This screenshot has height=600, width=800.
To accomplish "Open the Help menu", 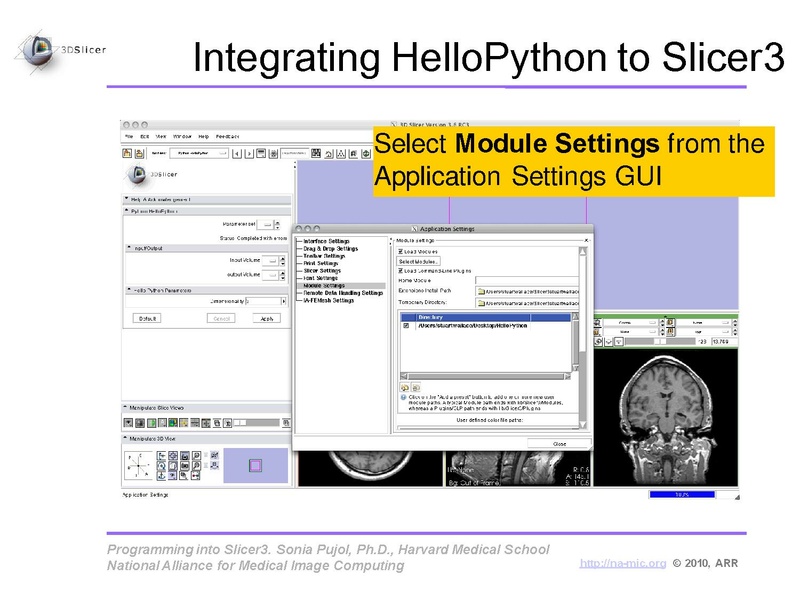I will [204, 137].
